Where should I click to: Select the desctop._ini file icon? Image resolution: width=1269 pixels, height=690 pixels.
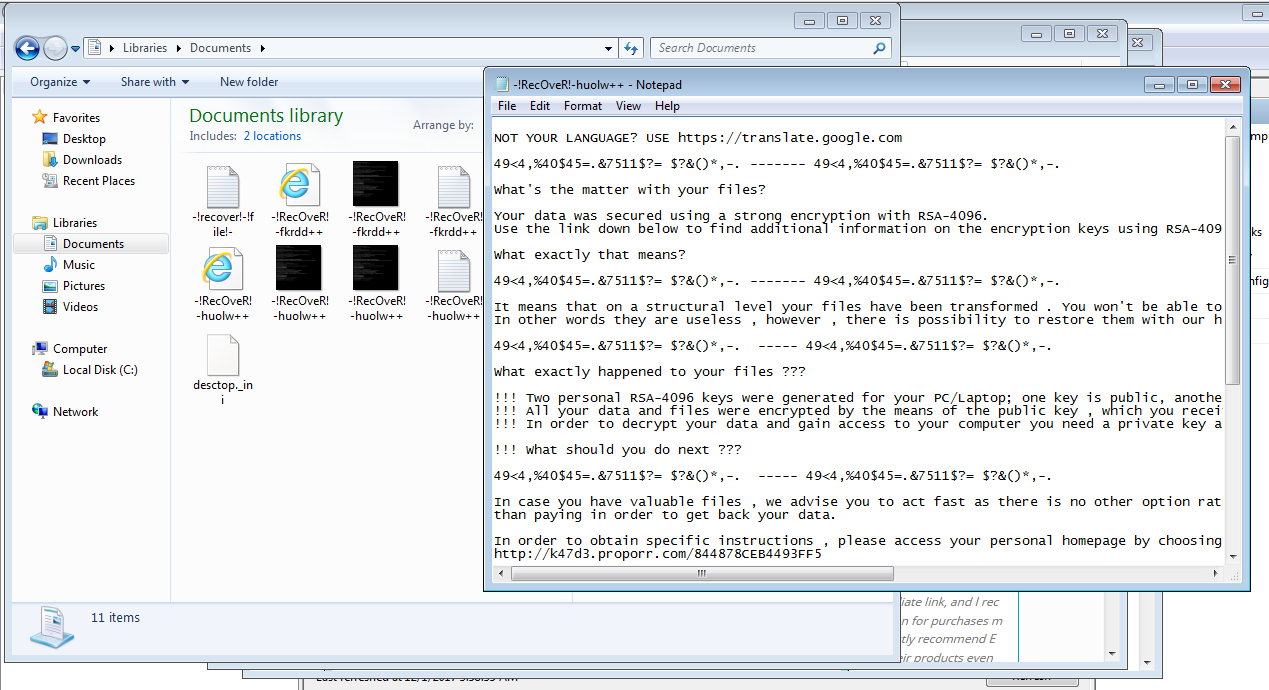pyautogui.click(x=222, y=356)
